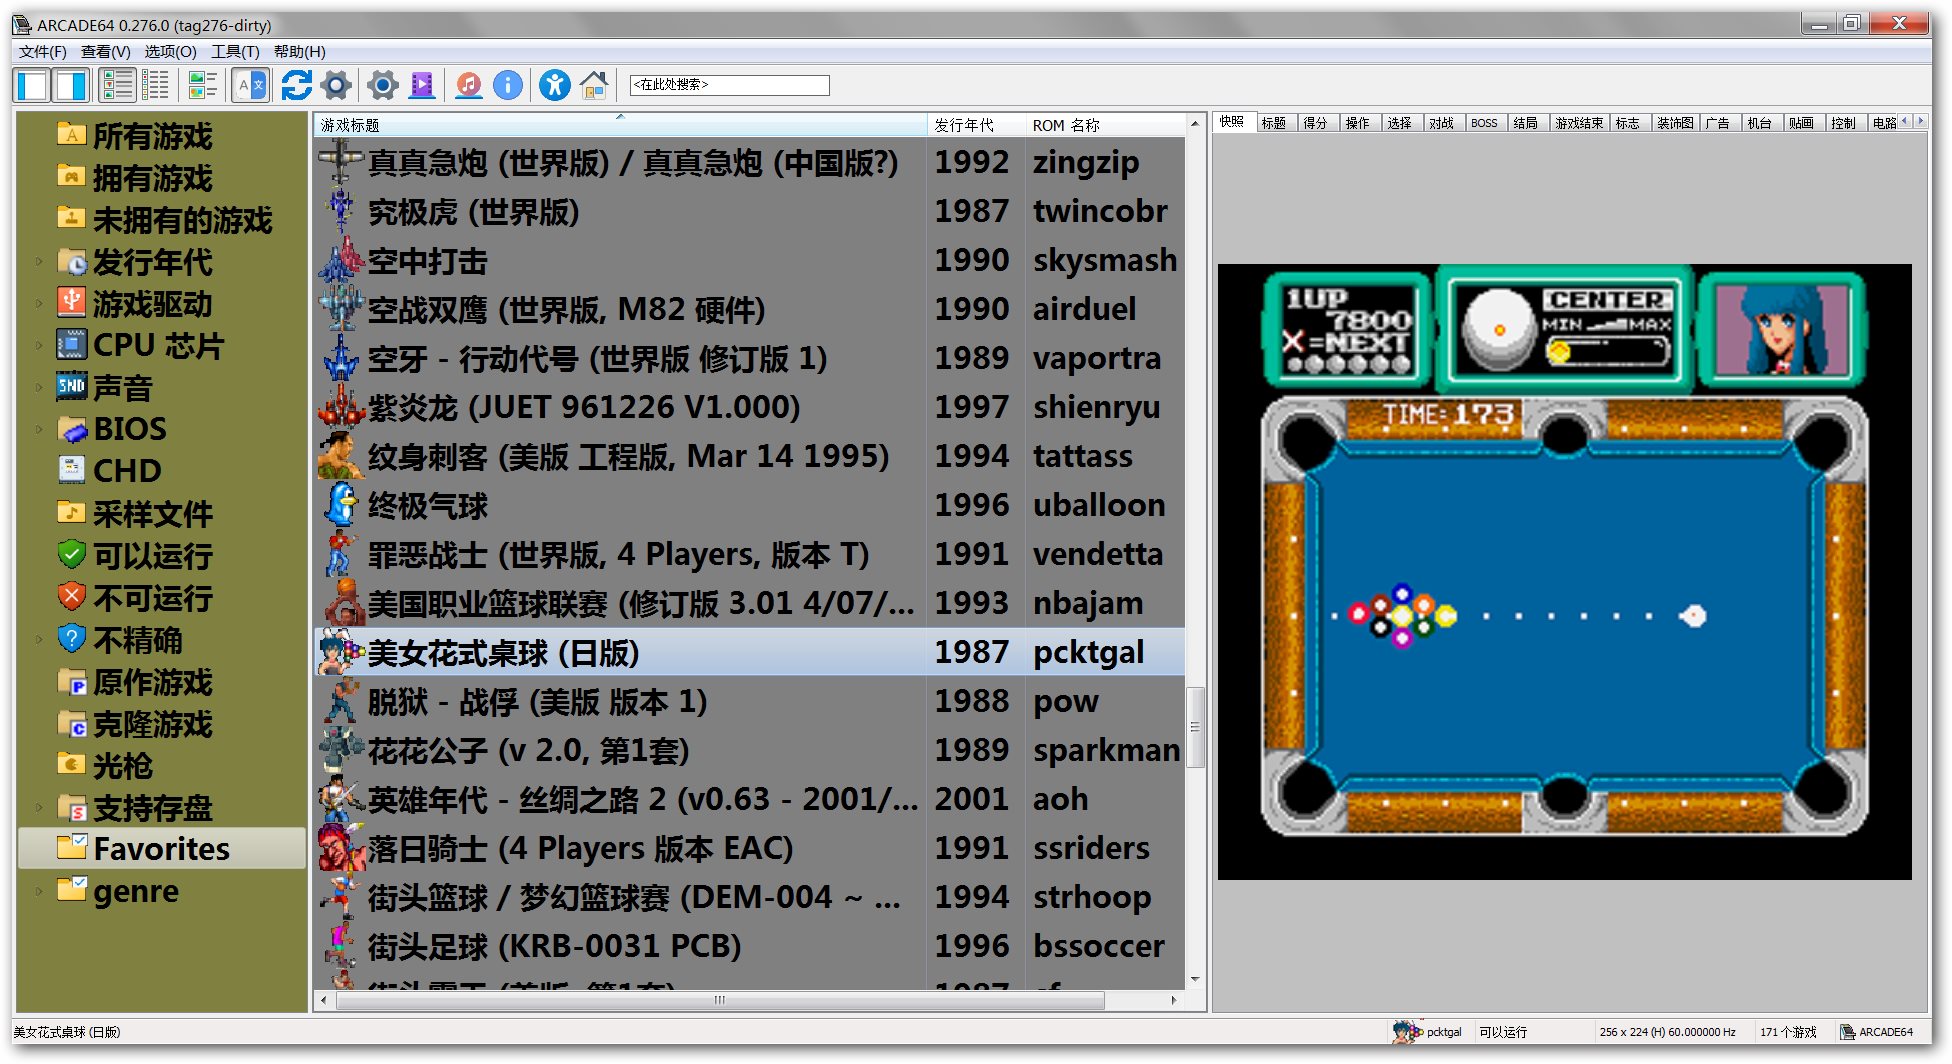Image resolution: width=1952 pixels, height=1064 pixels.
Task: Click the blue refresh arrows icon
Action: [296, 85]
